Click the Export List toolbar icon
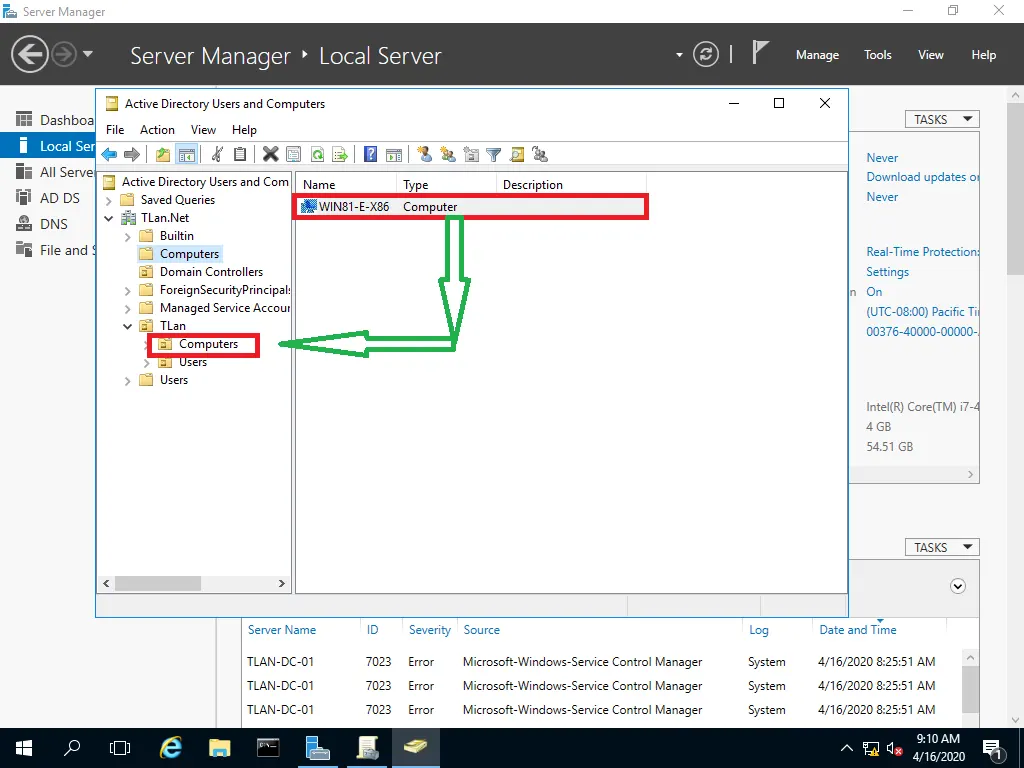This screenshot has height=768, width=1024. point(340,155)
